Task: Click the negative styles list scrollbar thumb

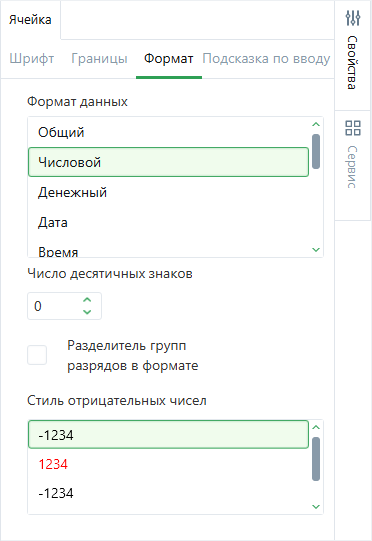Action: click(316, 459)
